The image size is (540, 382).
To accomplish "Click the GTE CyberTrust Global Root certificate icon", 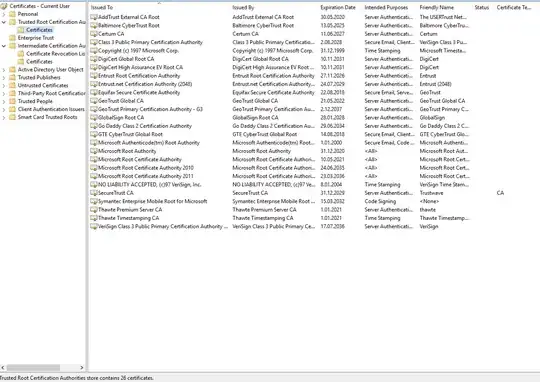I will pyautogui.click(x=94, y=134).
